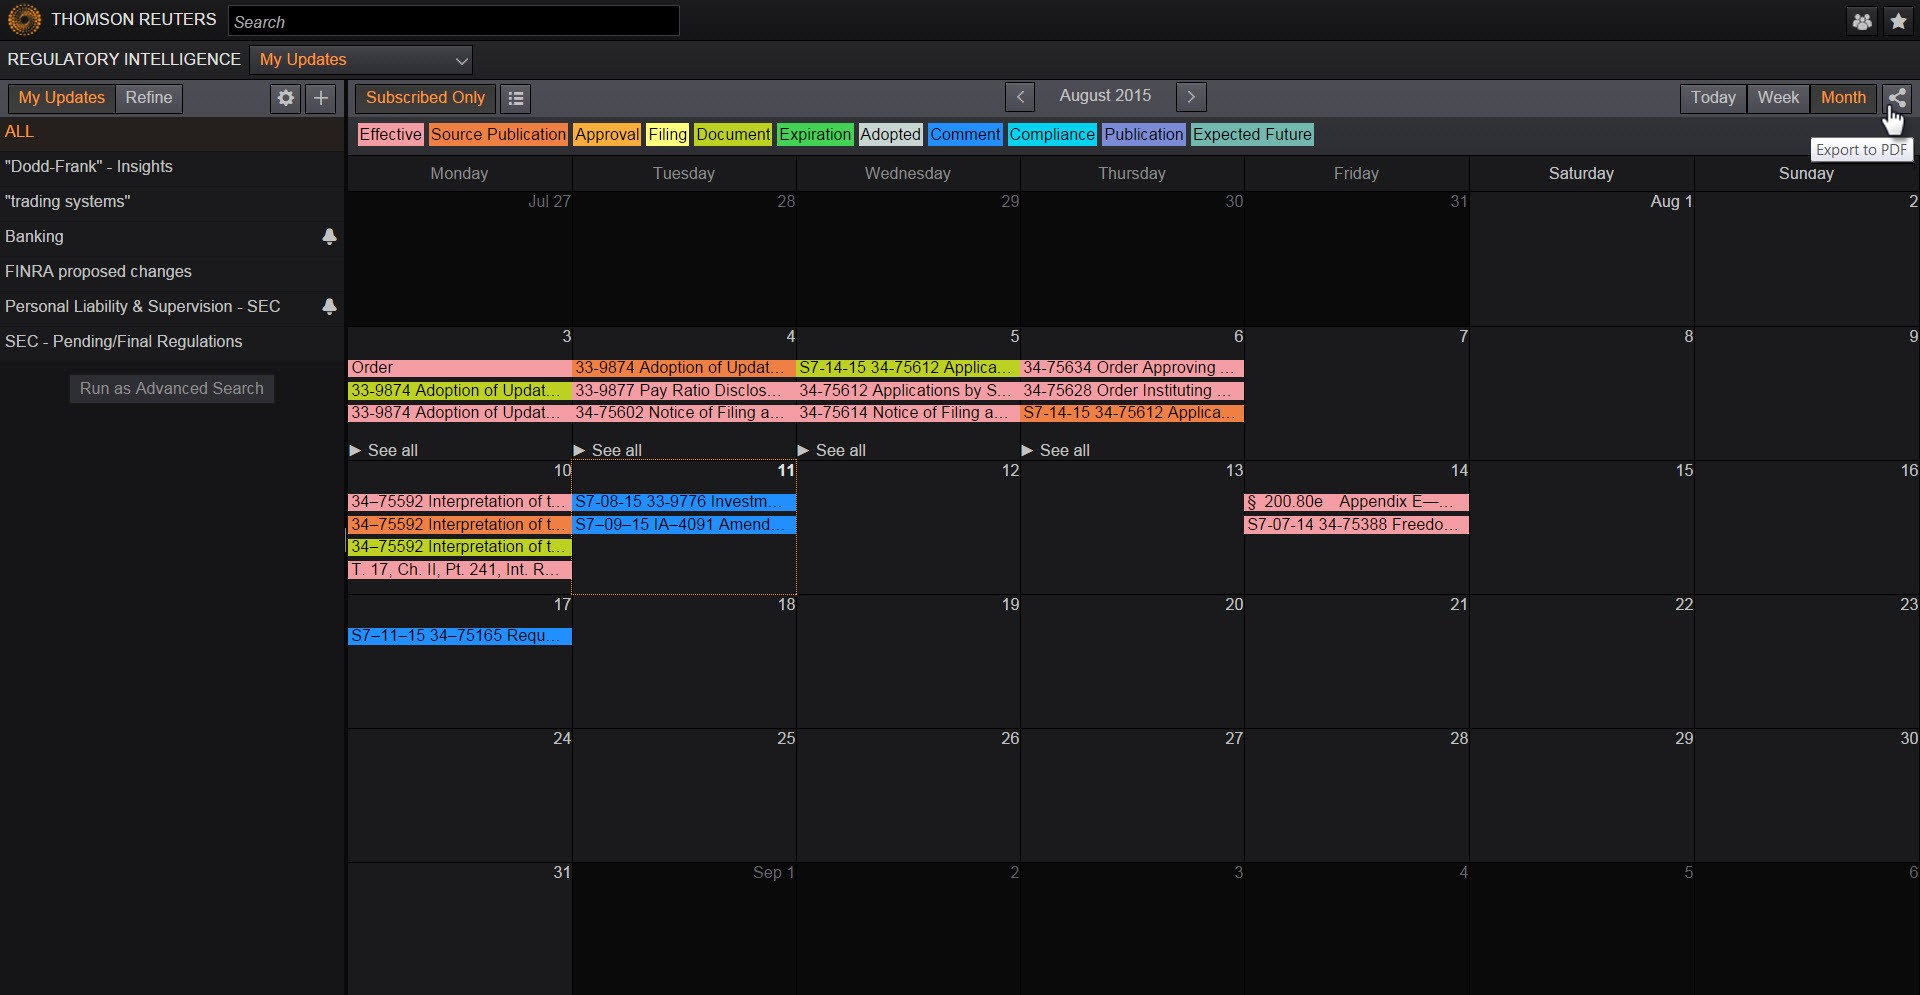The width and height of the screenshot is (1920, 995).
Task: Open "Dodd-Frank" - Insights list
Action: tap(172, 167)
